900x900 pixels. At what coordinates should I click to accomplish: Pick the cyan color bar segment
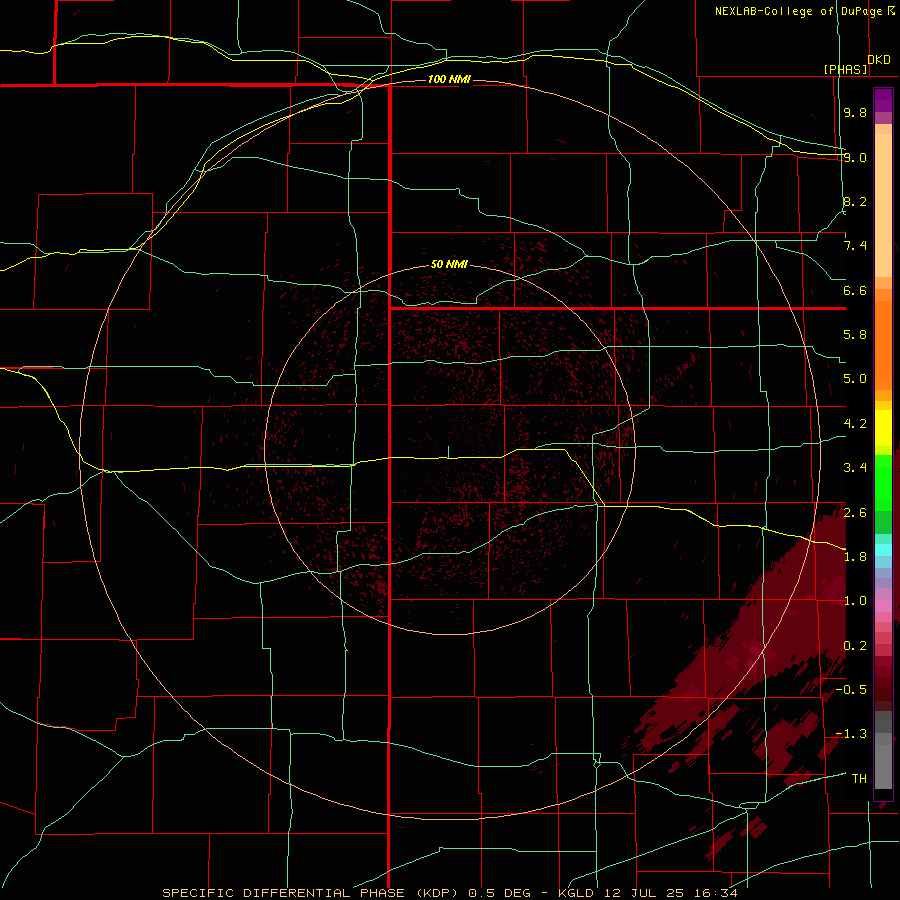(883, 550)
